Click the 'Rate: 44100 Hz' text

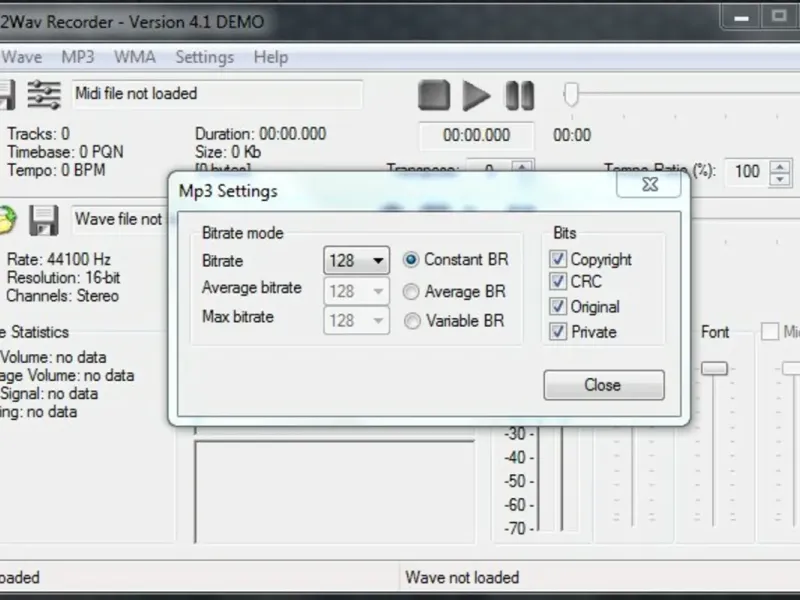tap(59, 259)
